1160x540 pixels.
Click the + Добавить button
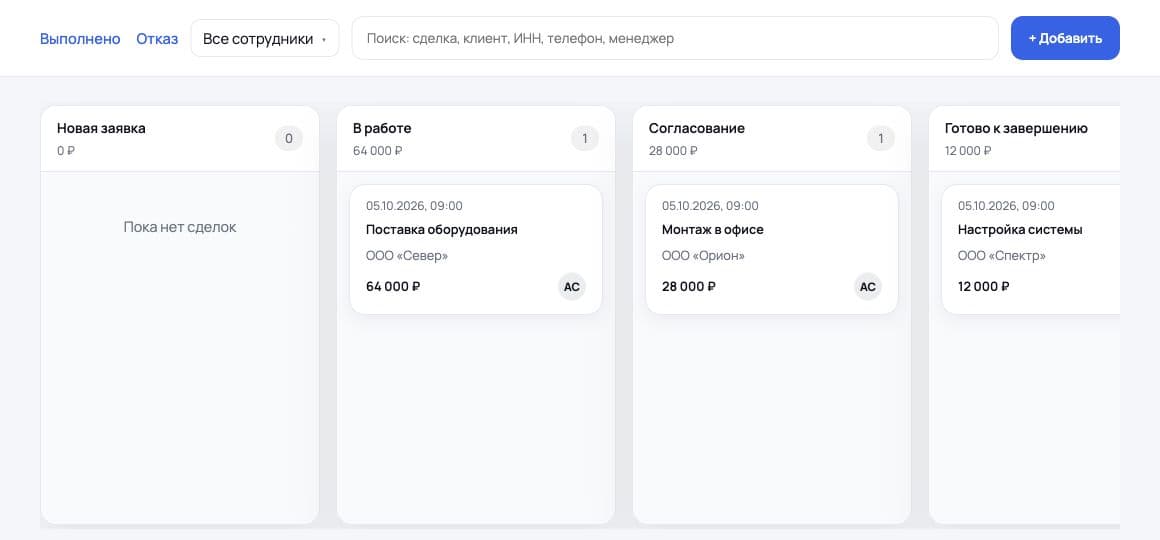point(1065,38)
